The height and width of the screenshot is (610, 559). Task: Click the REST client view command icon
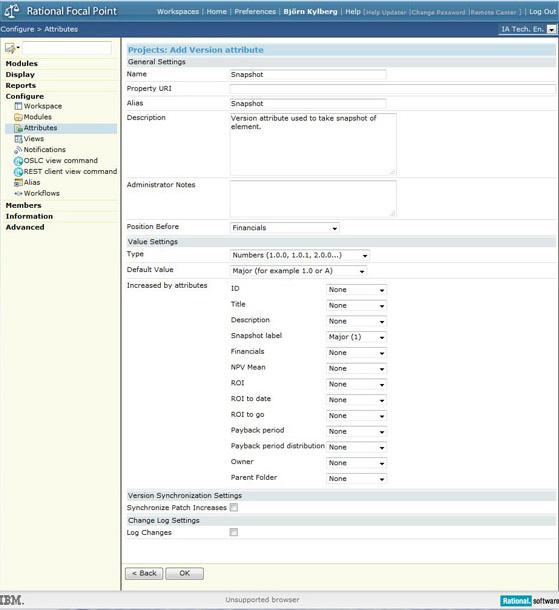click(18, 172)
